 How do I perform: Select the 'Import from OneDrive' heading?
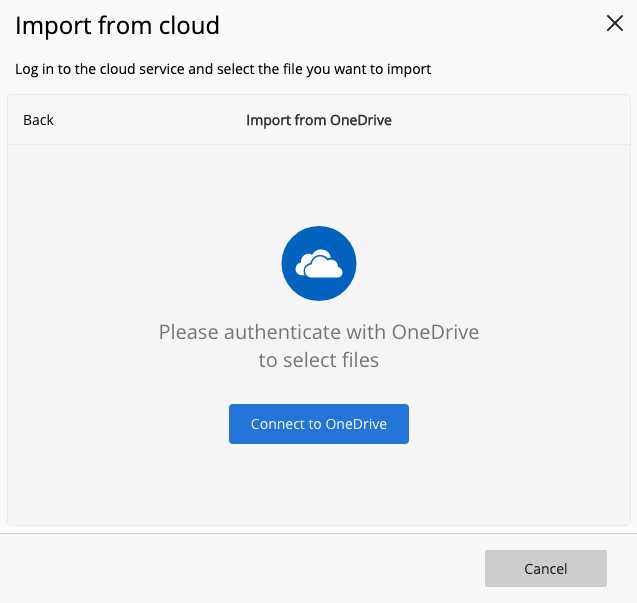click(319, 120)
